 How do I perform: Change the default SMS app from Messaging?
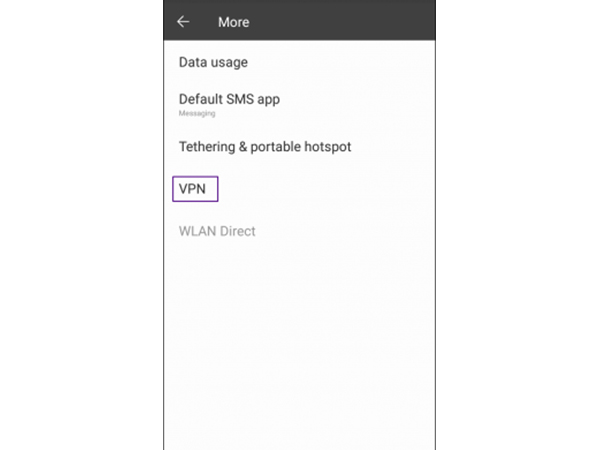299,104
